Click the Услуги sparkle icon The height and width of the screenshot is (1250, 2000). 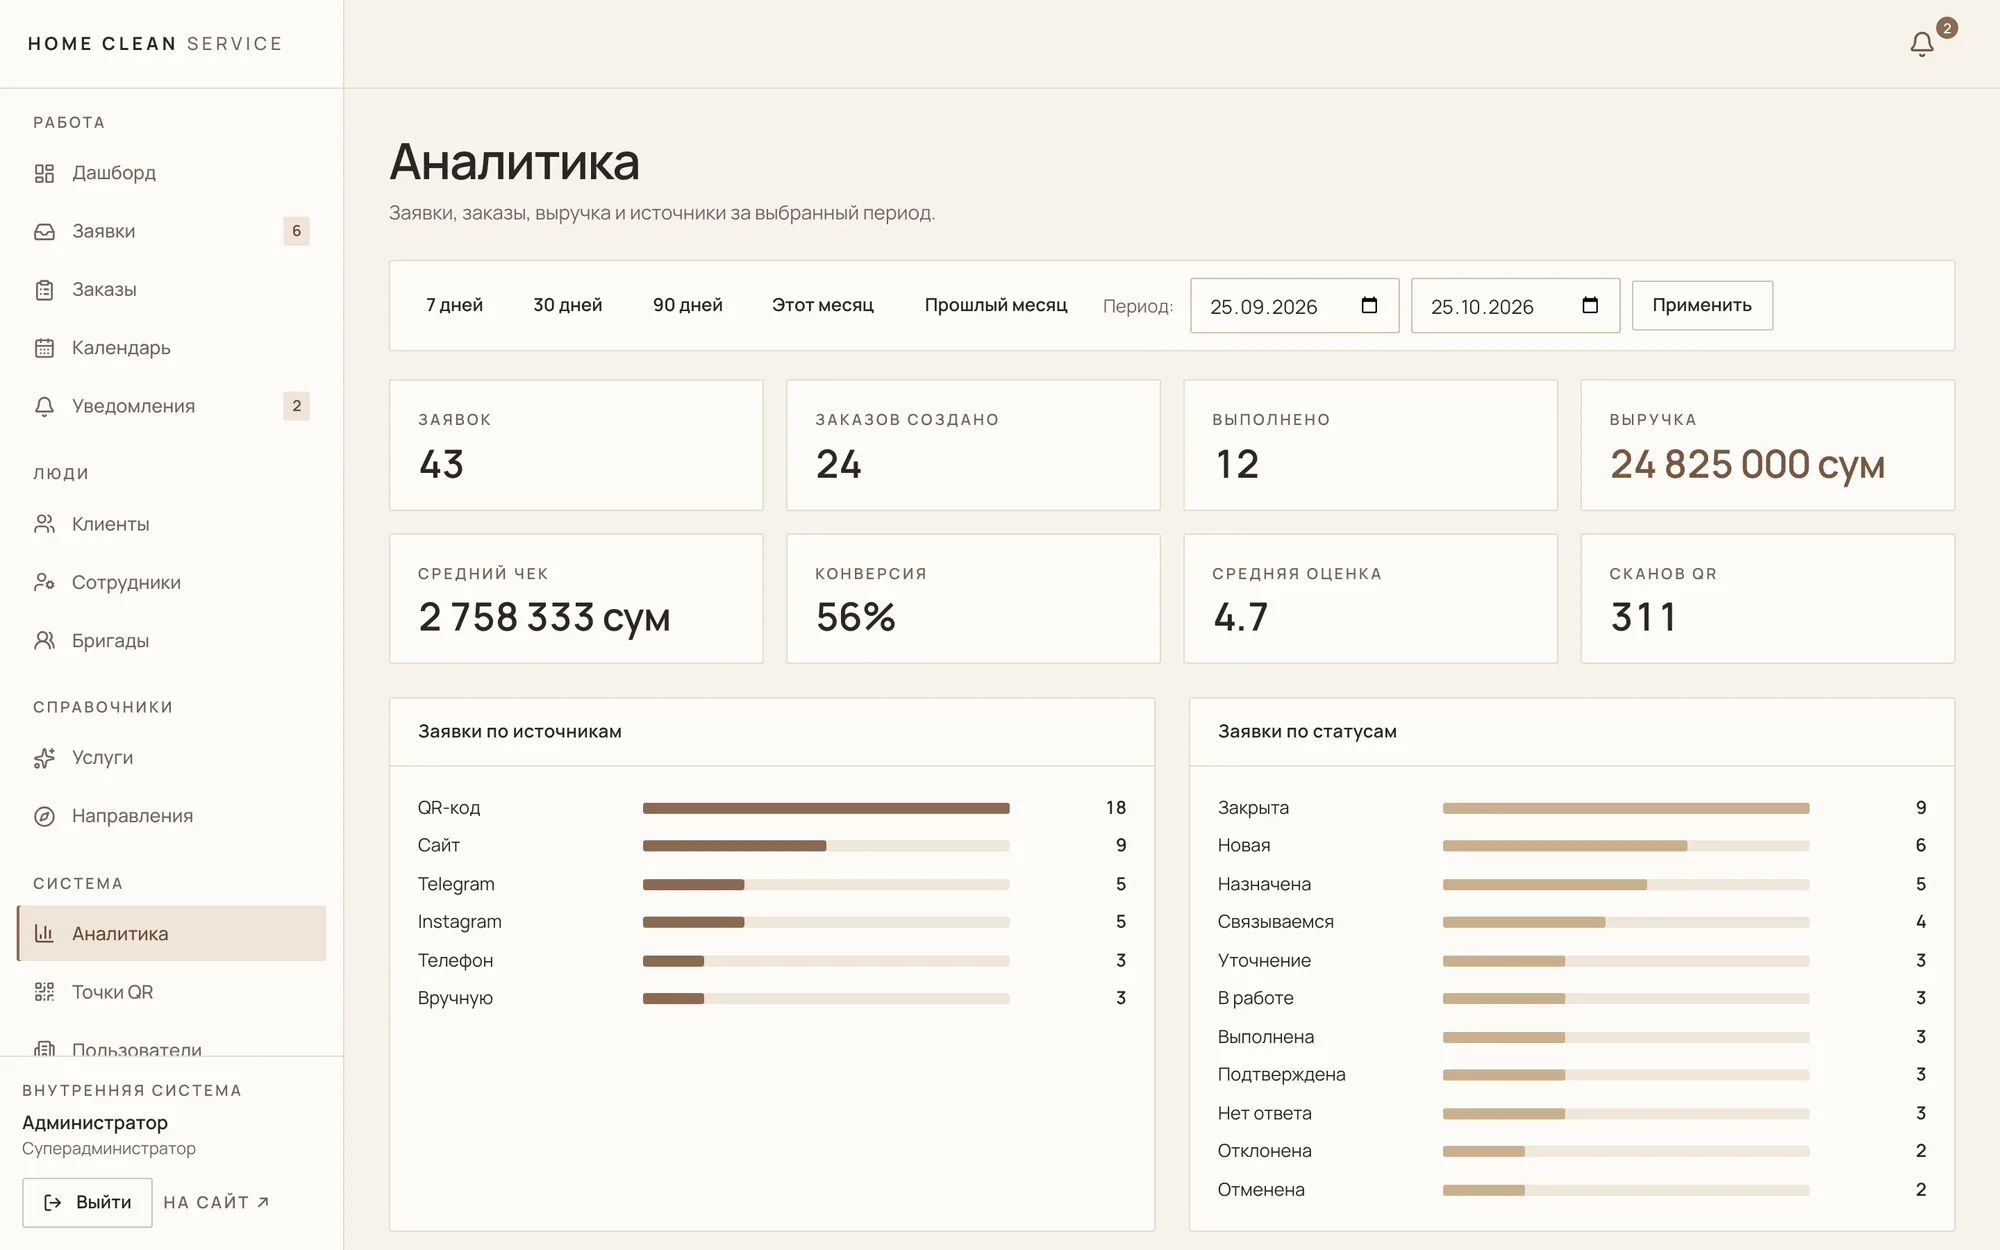click(x=44, y=758)
